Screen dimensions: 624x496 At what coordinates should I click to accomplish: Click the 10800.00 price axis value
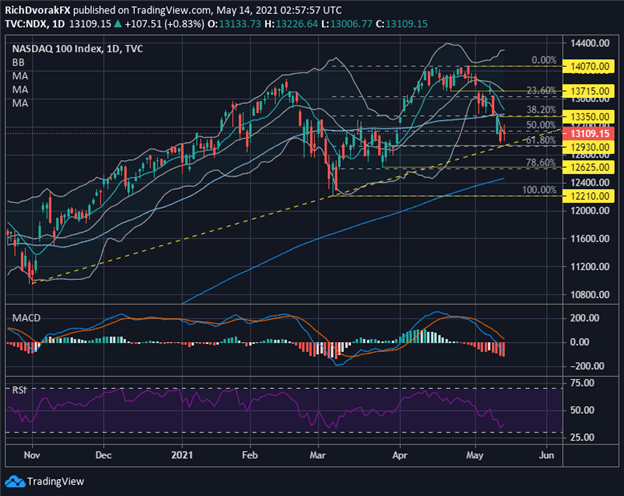pos(590,295)
